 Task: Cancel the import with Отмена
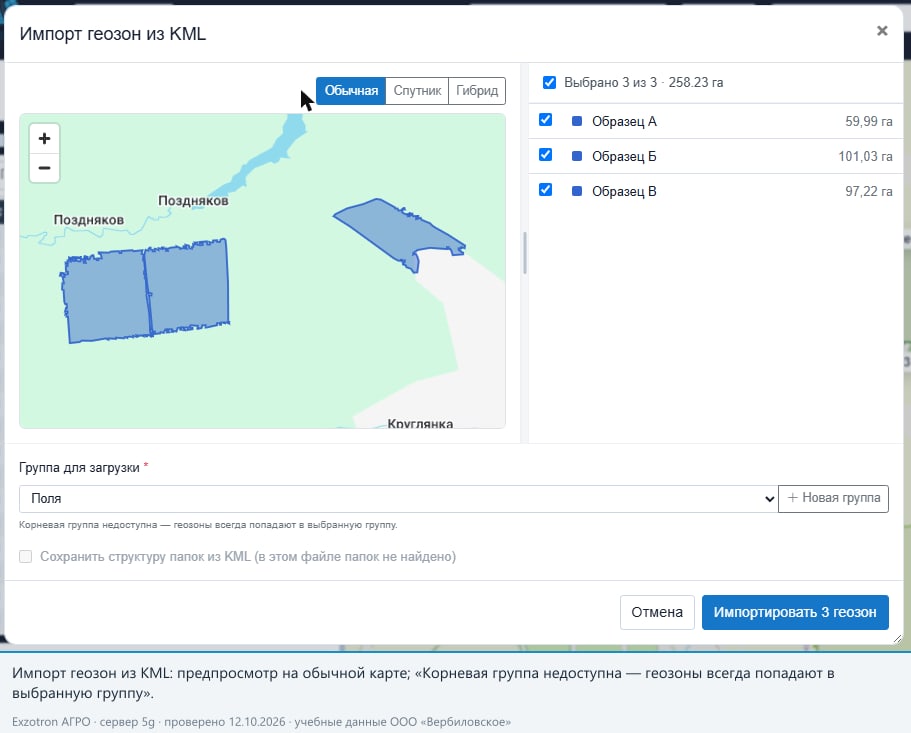[x=657, y=612]
